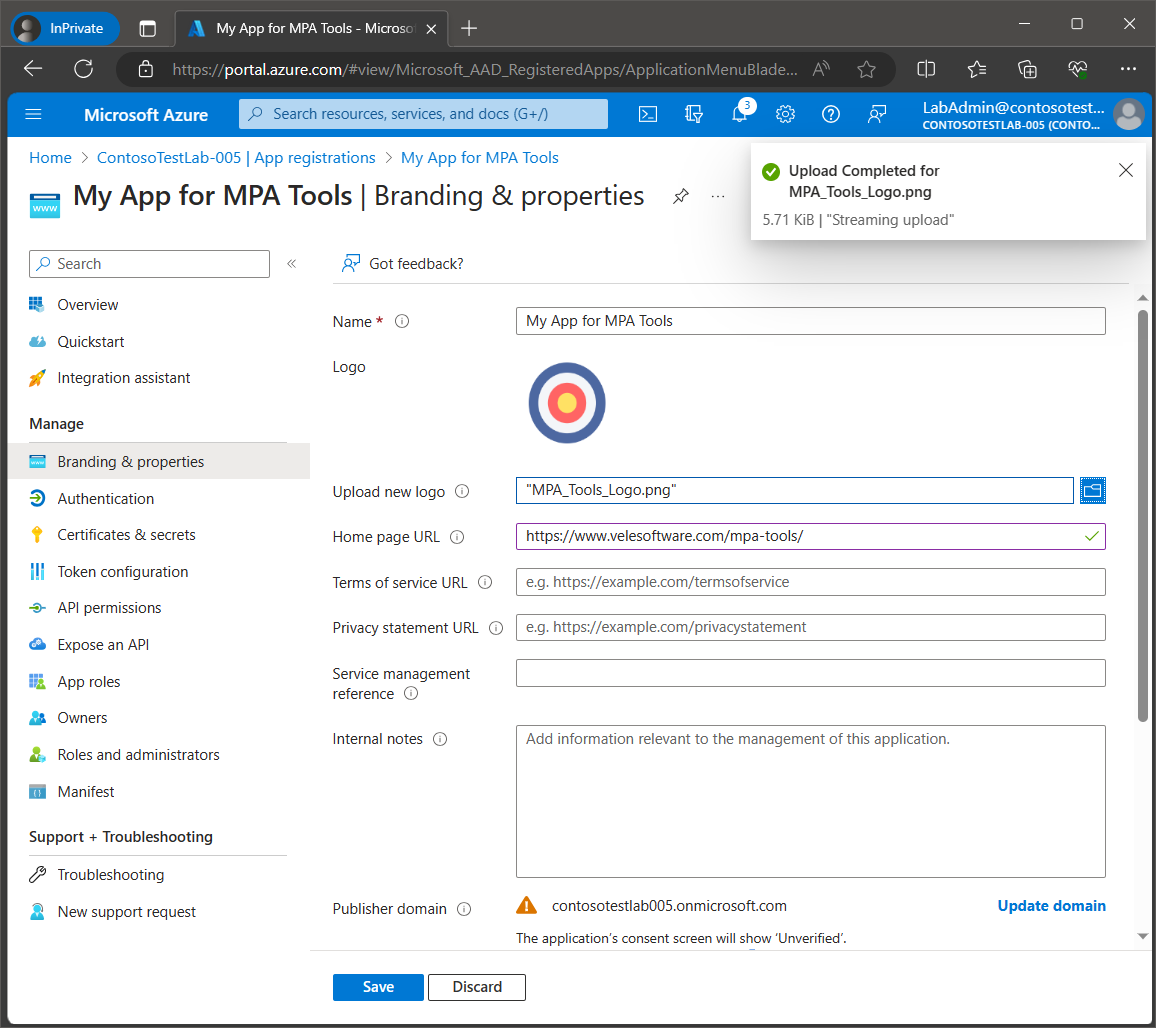The width and height of the screenshot is (1156, 1028).
Task: Click the LabAdmin account avatar
Action: coord(1128,114)
